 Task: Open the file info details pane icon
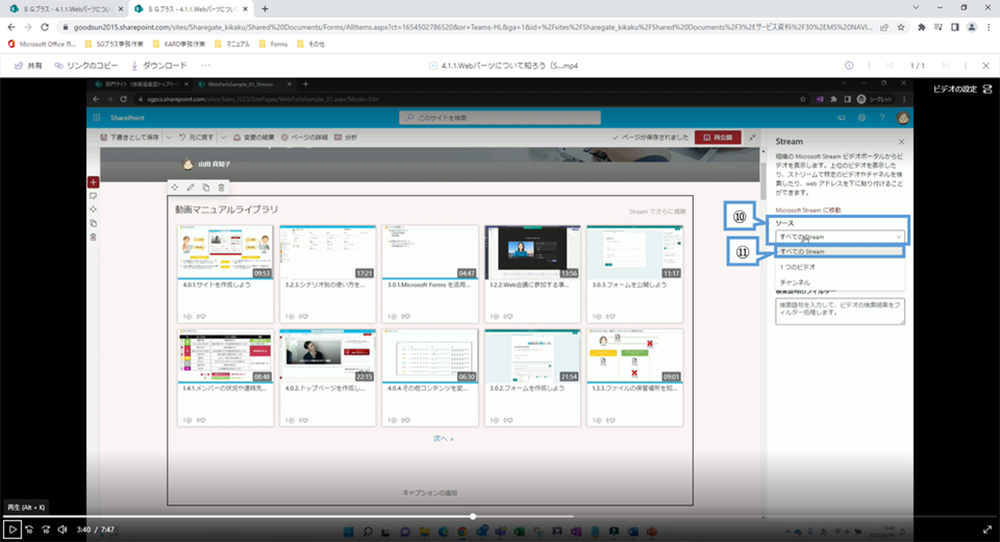pos(849,66)
